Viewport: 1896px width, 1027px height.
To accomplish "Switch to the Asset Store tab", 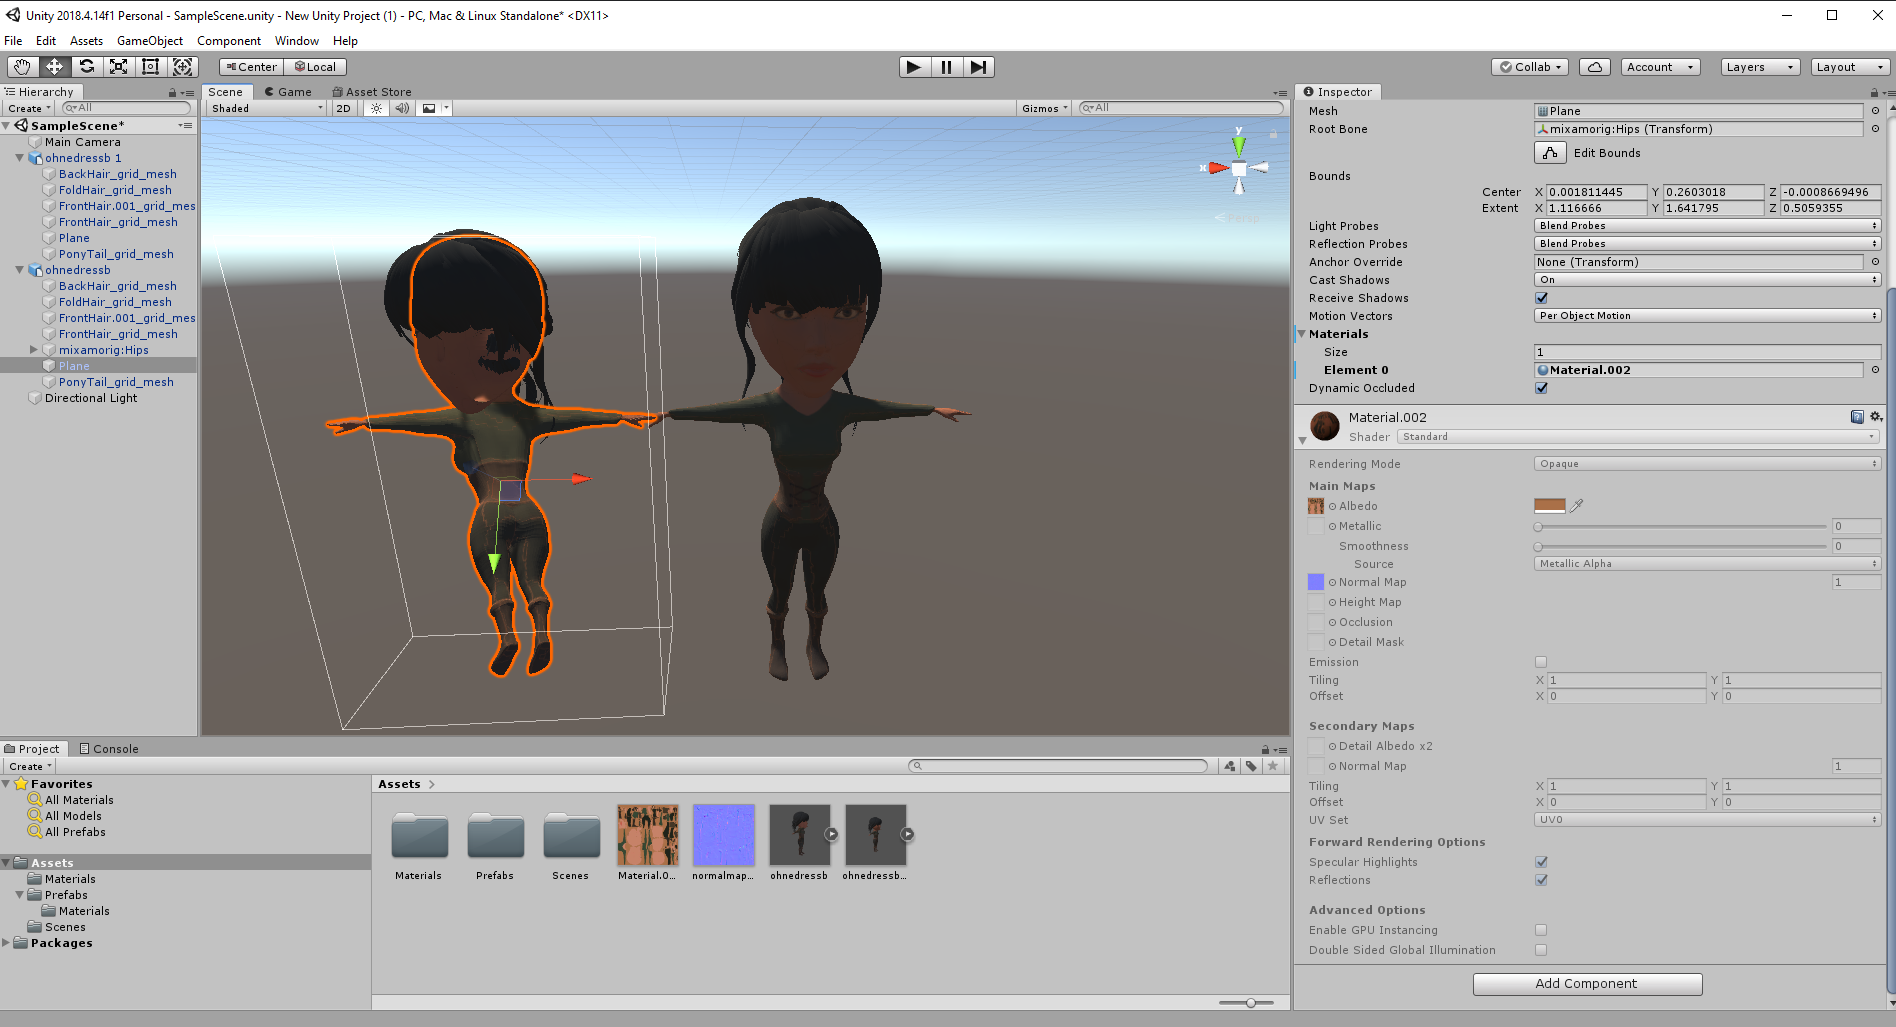I will [372, 92].
